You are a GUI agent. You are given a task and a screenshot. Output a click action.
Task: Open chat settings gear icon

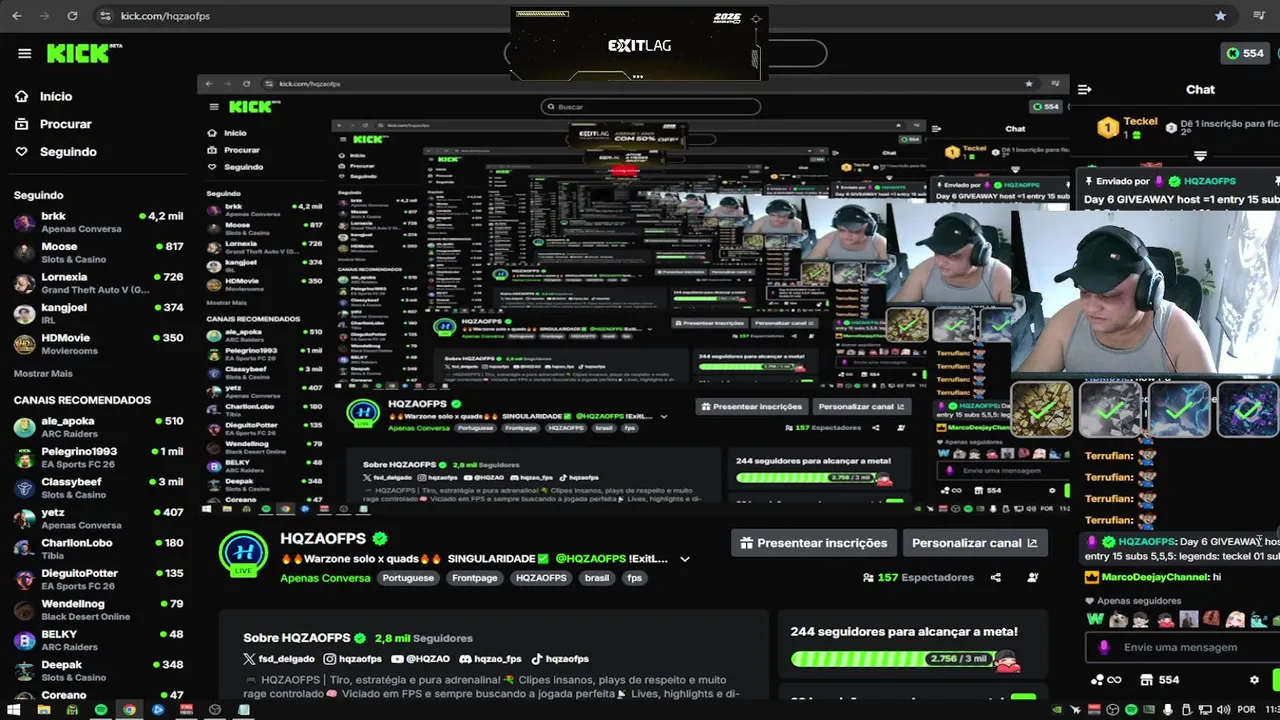1254,680
